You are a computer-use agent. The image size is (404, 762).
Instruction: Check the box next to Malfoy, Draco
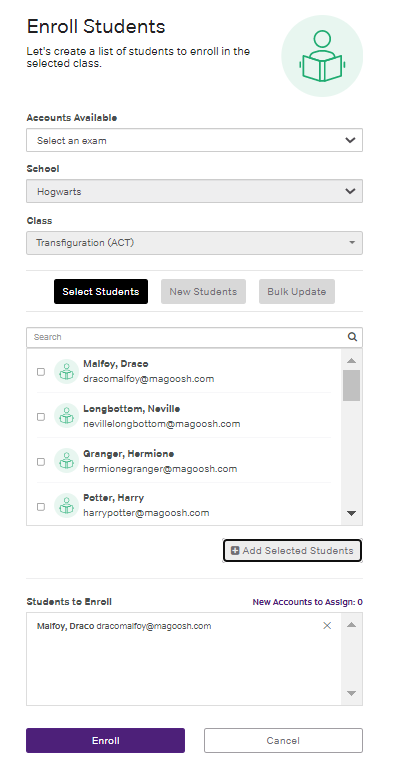tap(41, 372)
